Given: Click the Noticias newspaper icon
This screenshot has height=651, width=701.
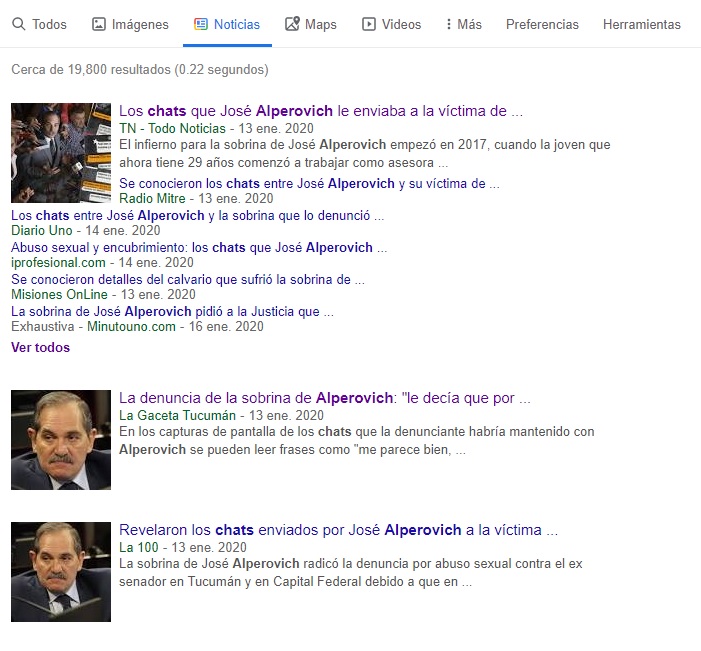Looking at the screenshot, I should point(201,24).
